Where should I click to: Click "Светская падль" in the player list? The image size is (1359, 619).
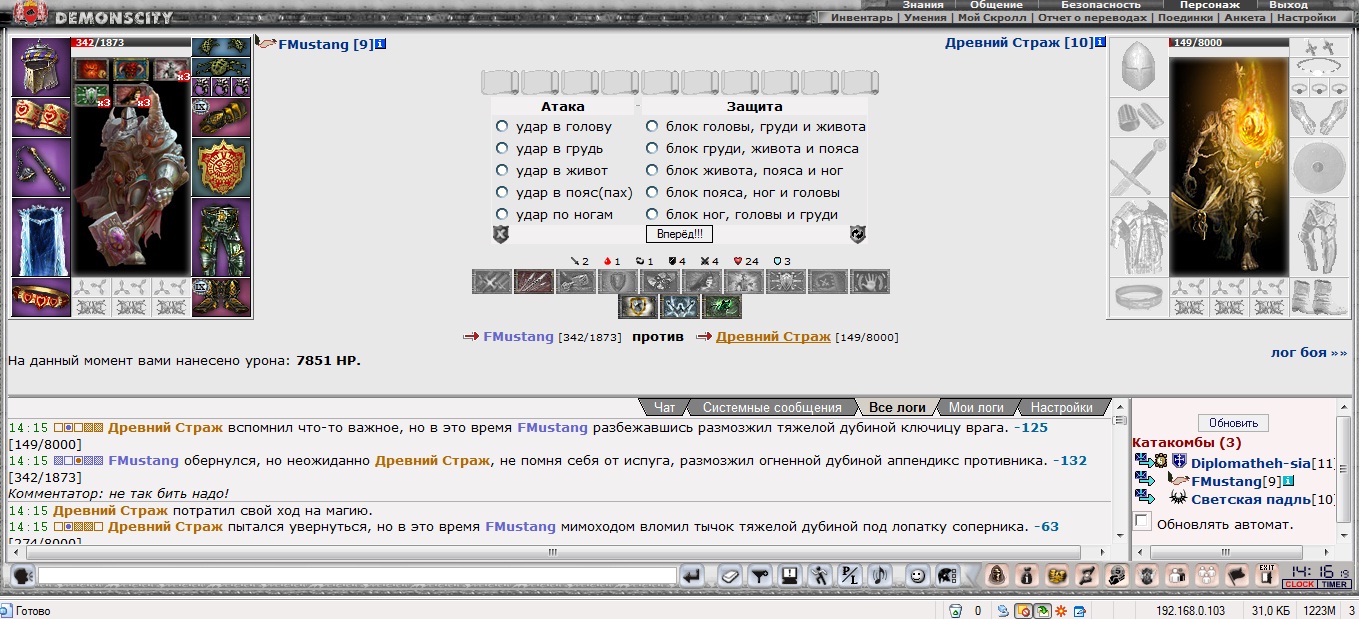click(x=1250, y=498)
